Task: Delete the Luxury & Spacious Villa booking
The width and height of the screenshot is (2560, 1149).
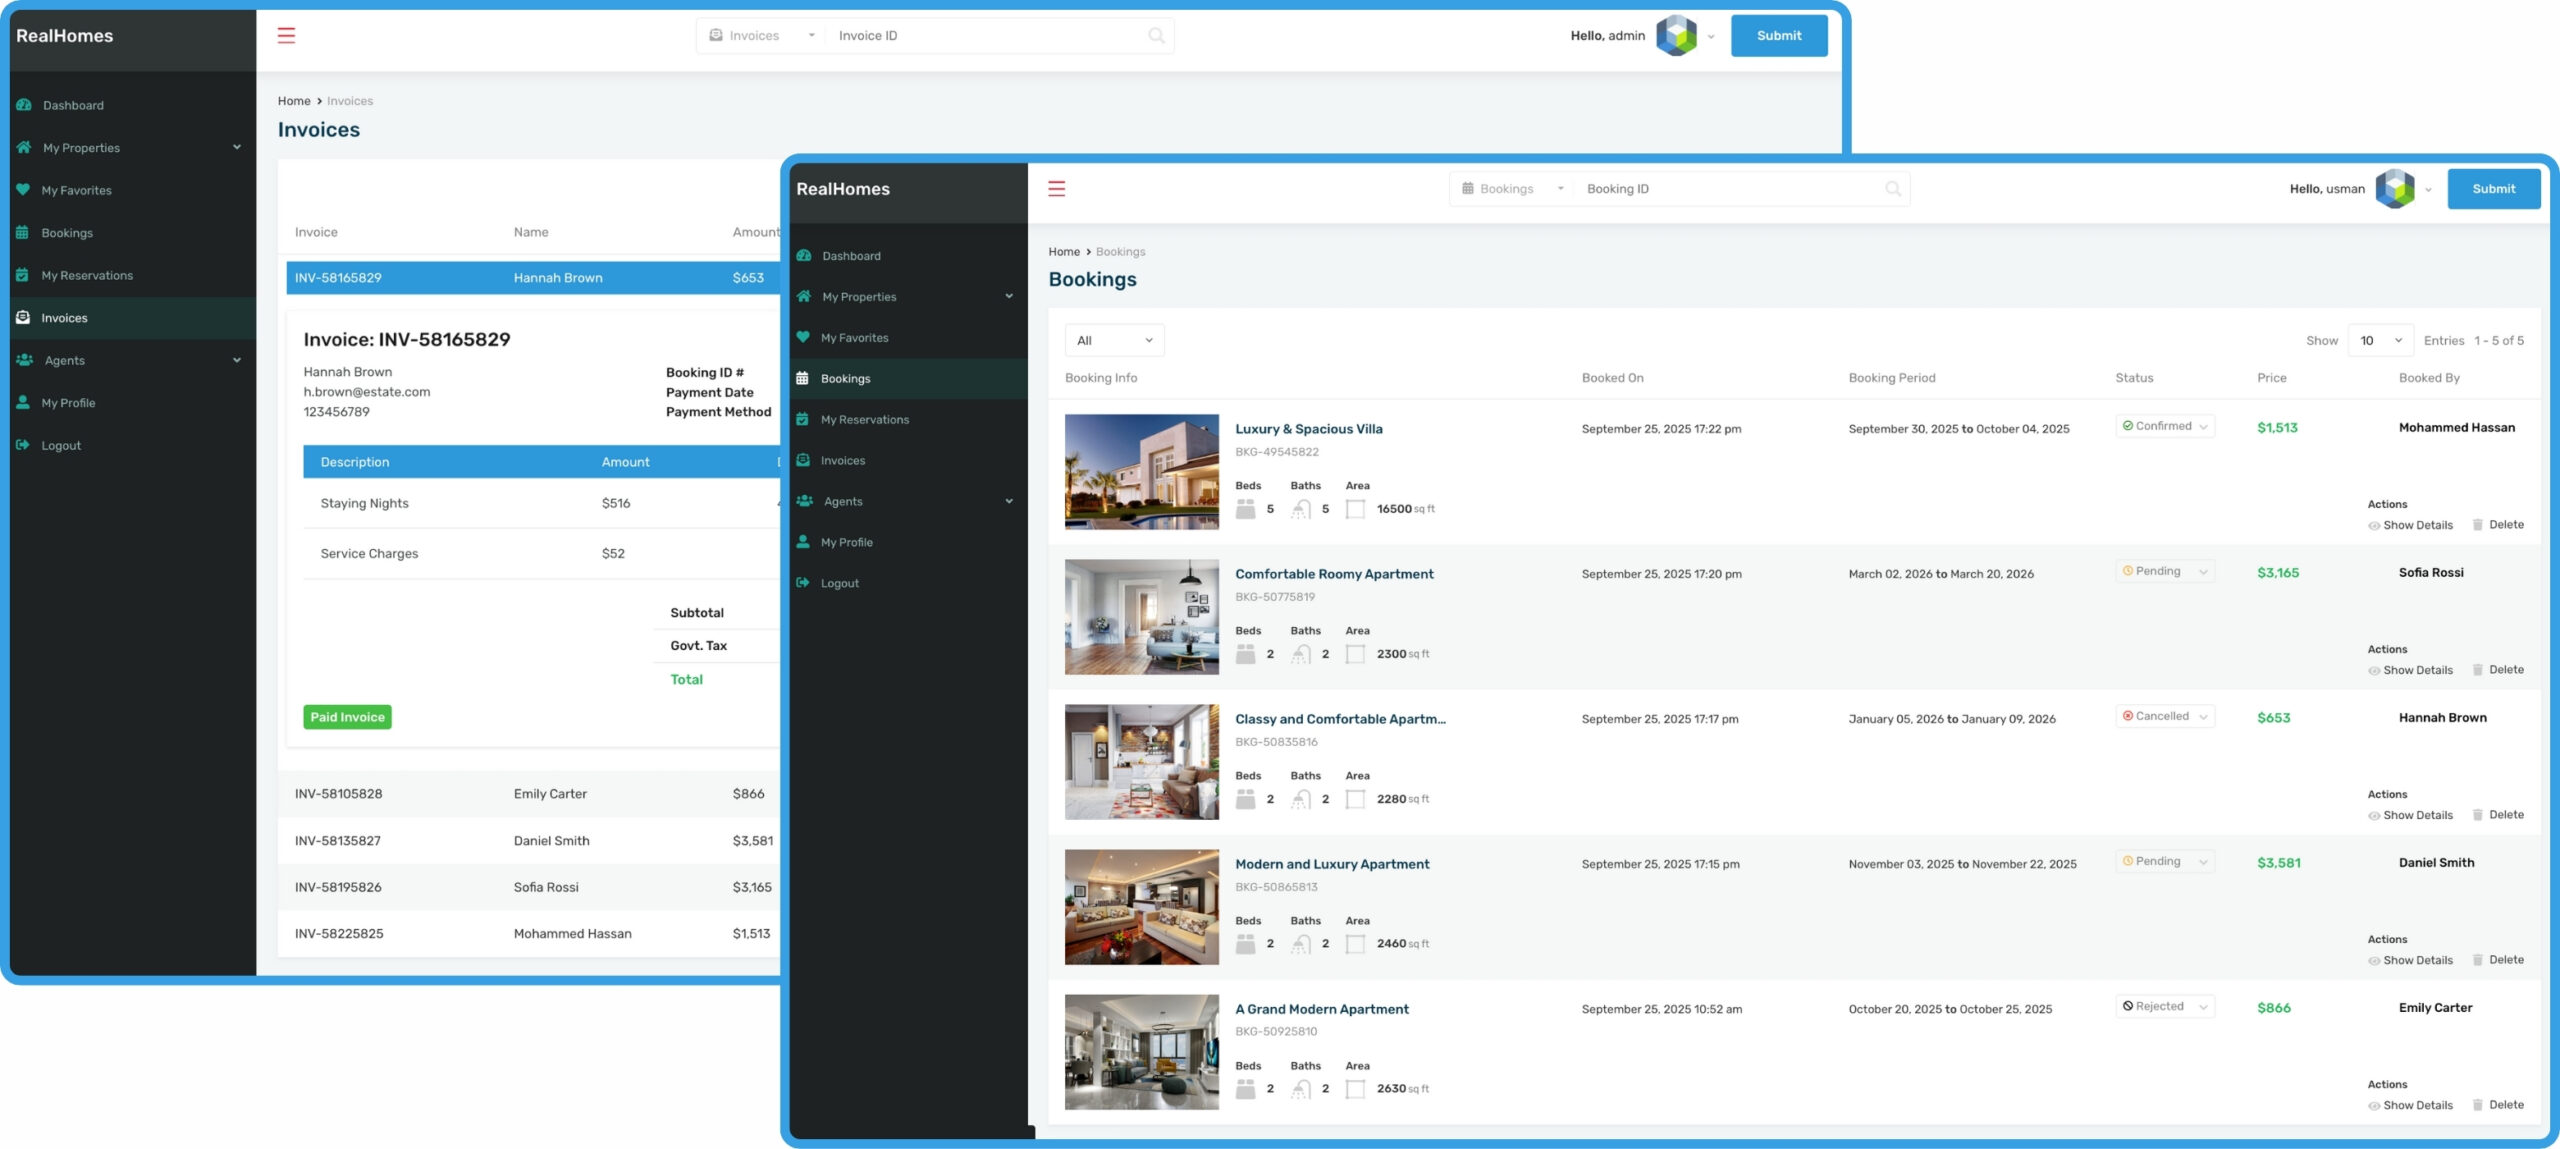Action: coord(2498,525)
